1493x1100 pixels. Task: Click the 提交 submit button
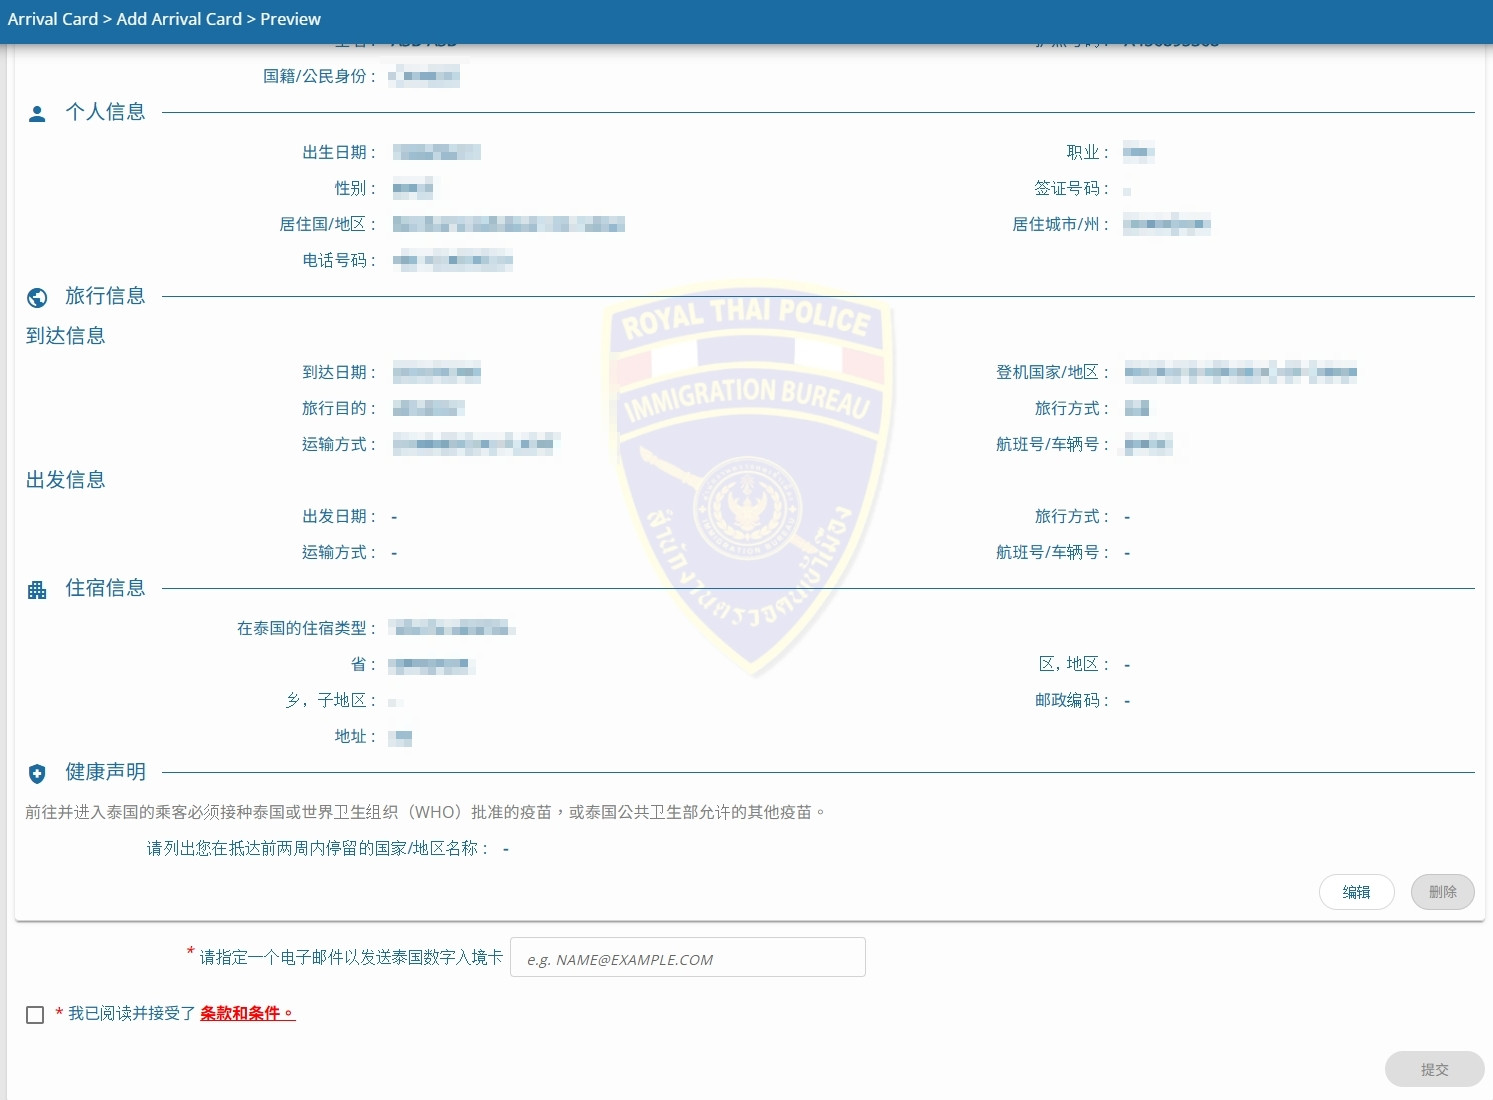[x=1434, y=1069]
